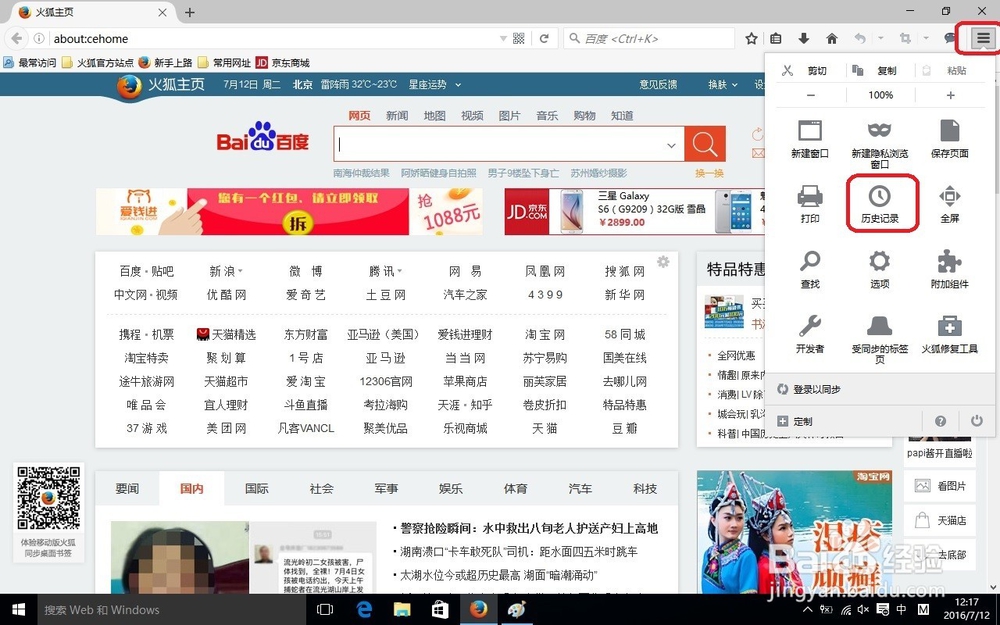Expand the 腾讯 dropdown arrow

point(399,272)
